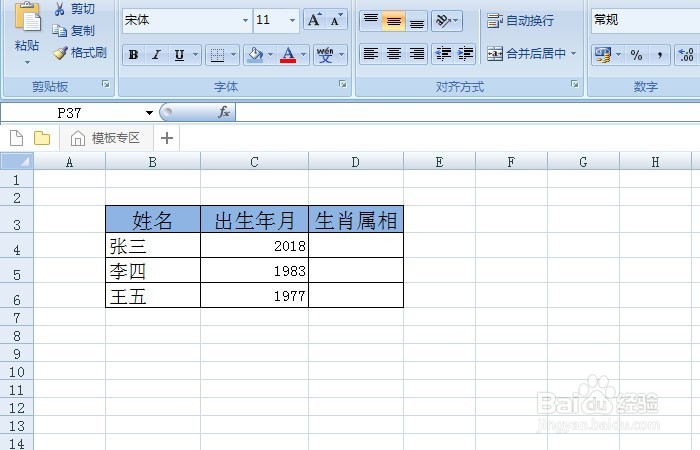The width and height of the screenshot is (700, 450).
Task: Click 合并后居中 merge and center
Action: coord(526,54)
